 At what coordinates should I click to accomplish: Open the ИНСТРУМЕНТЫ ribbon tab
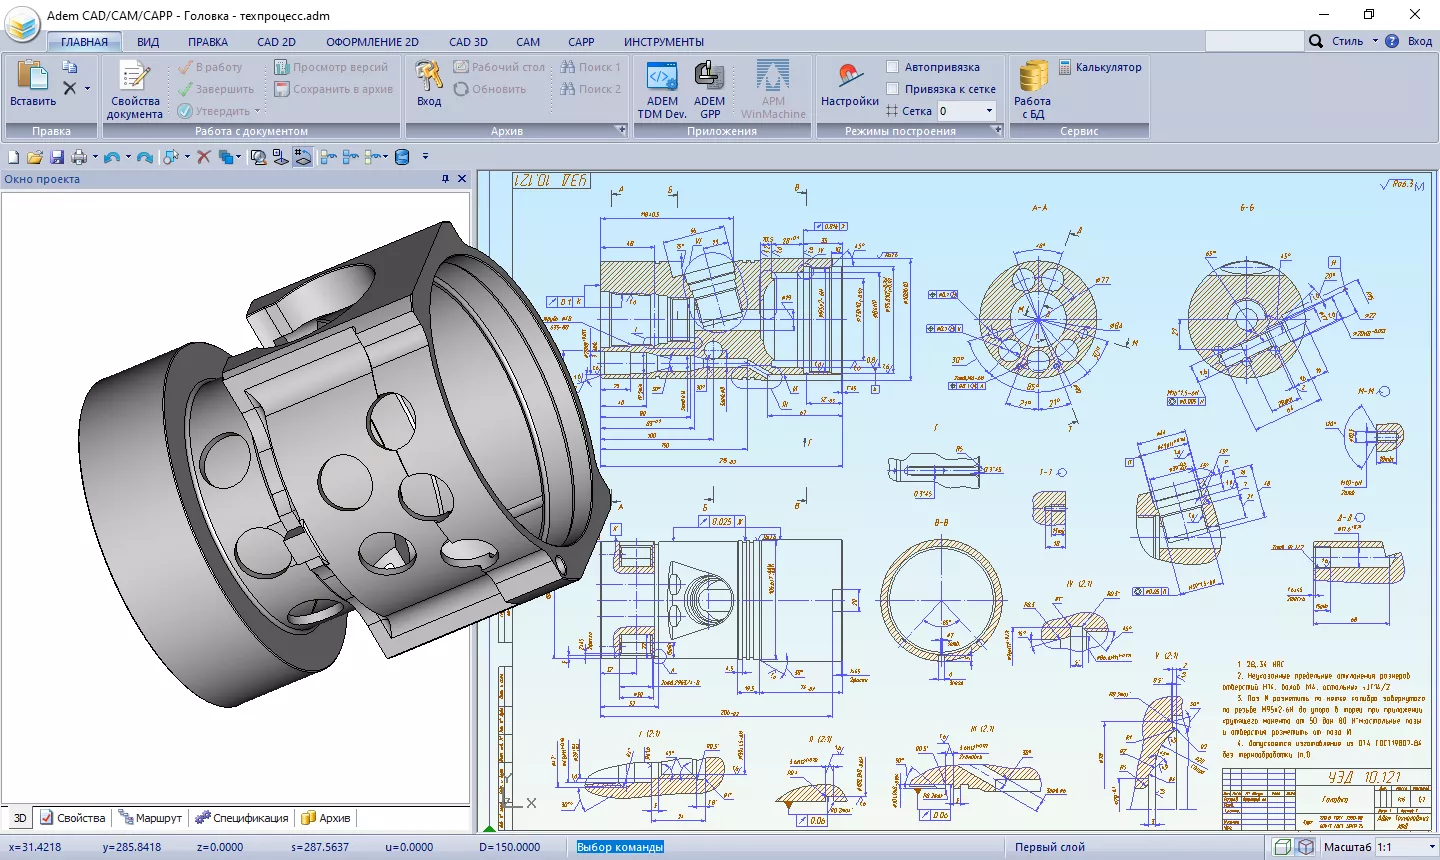(x=664, y=42)
